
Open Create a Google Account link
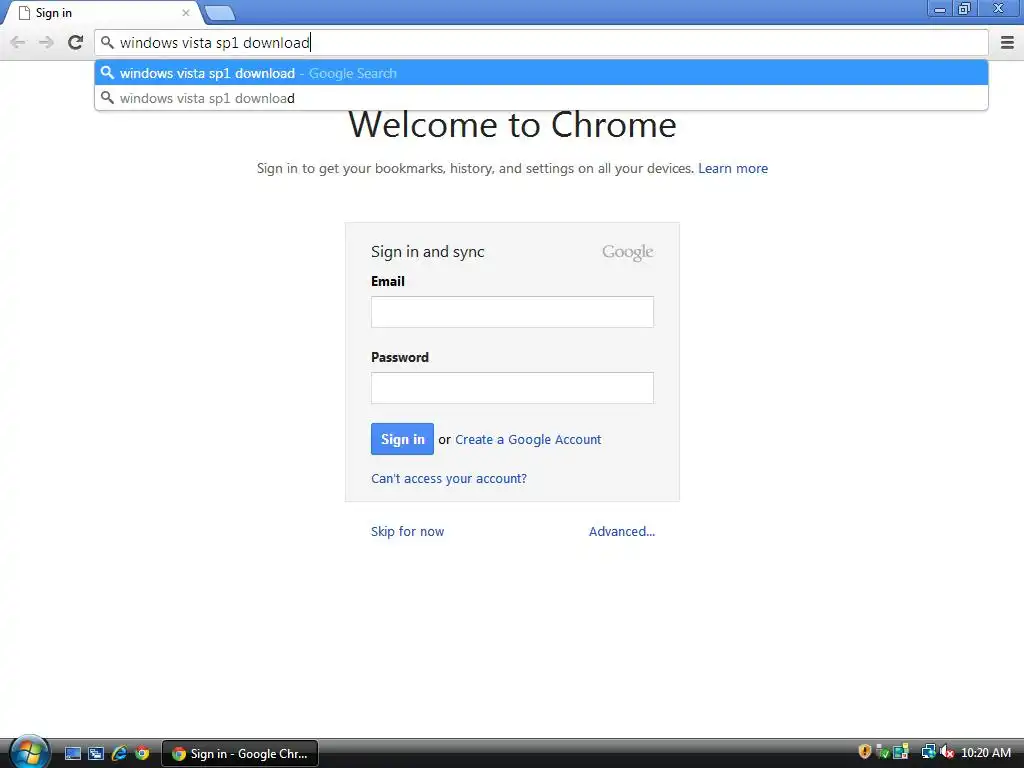point(528,440)
